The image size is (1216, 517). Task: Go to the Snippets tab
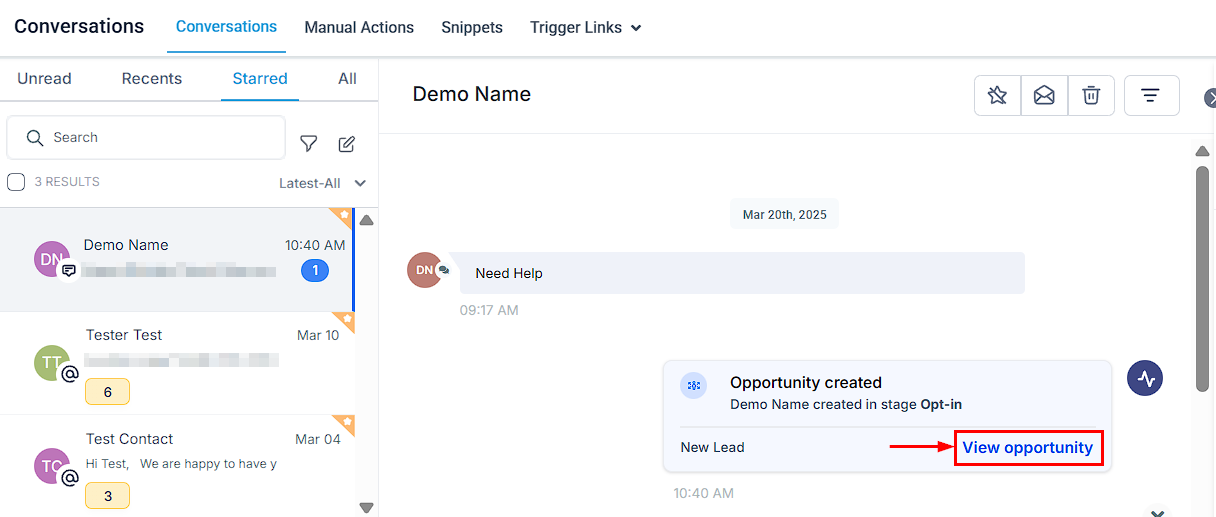click(472, 28)
